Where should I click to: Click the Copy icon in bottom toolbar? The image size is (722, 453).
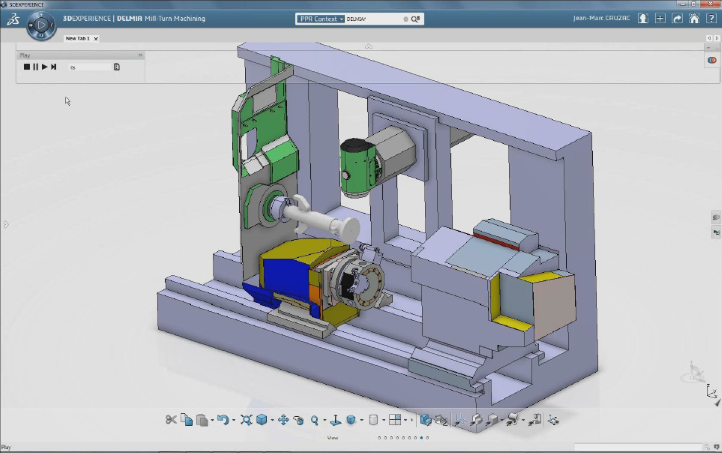186,420
